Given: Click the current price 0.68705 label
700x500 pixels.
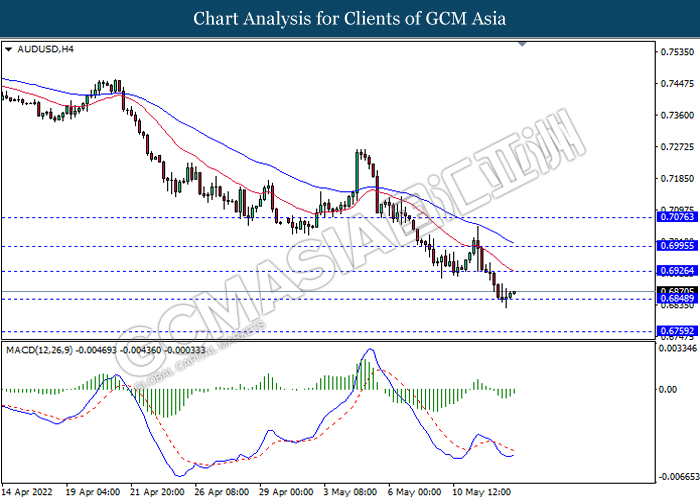Looking at the screenshot, I should point(677,291).
